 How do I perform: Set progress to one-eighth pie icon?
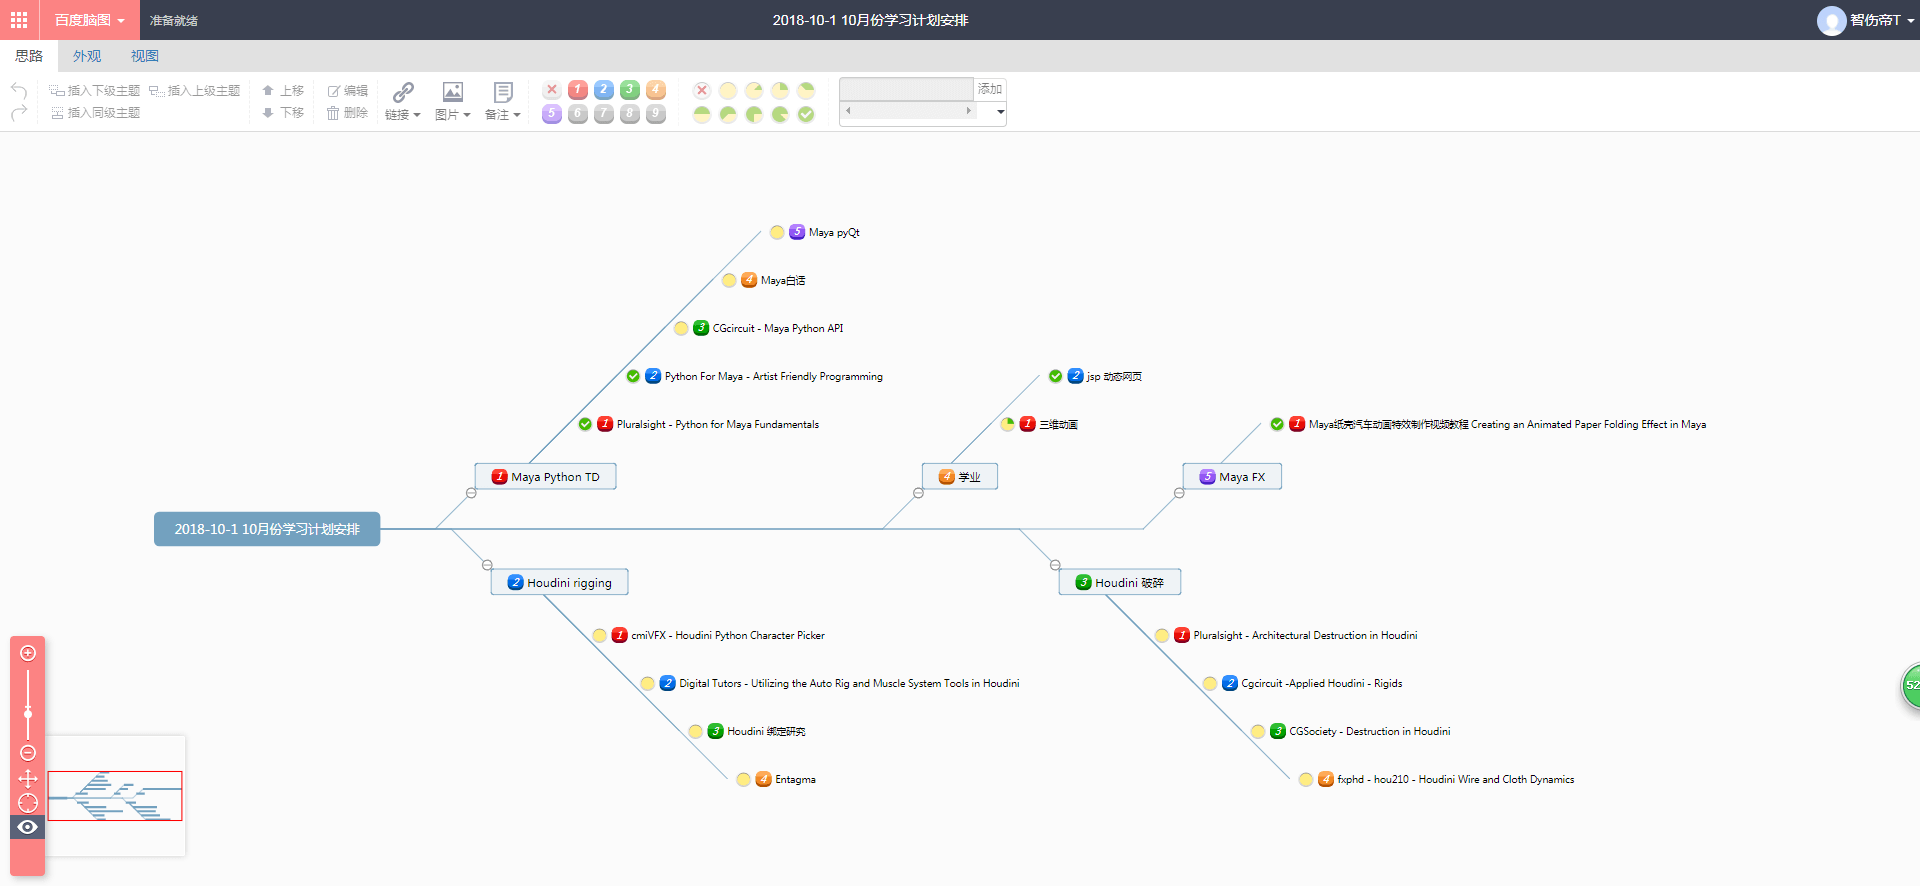point(754,90)
